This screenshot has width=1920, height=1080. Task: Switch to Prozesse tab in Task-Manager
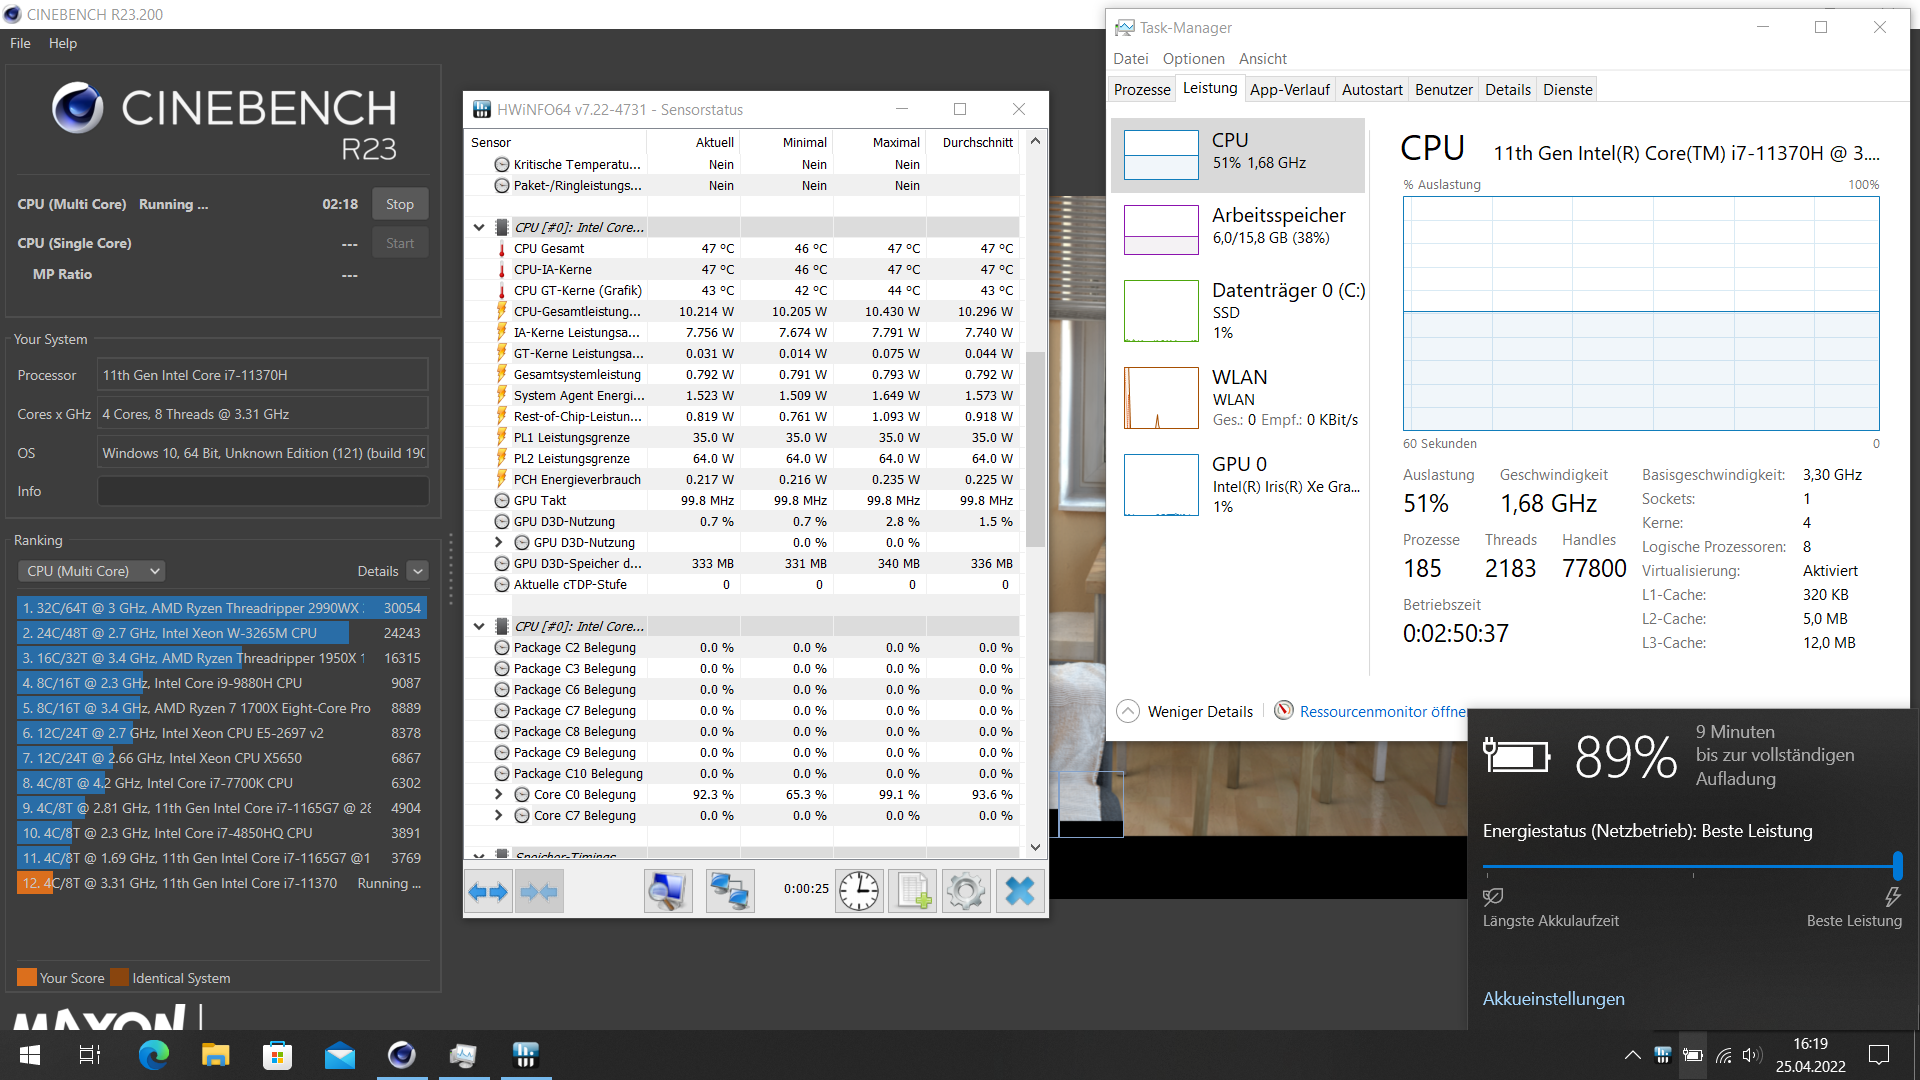(1141, 89)
